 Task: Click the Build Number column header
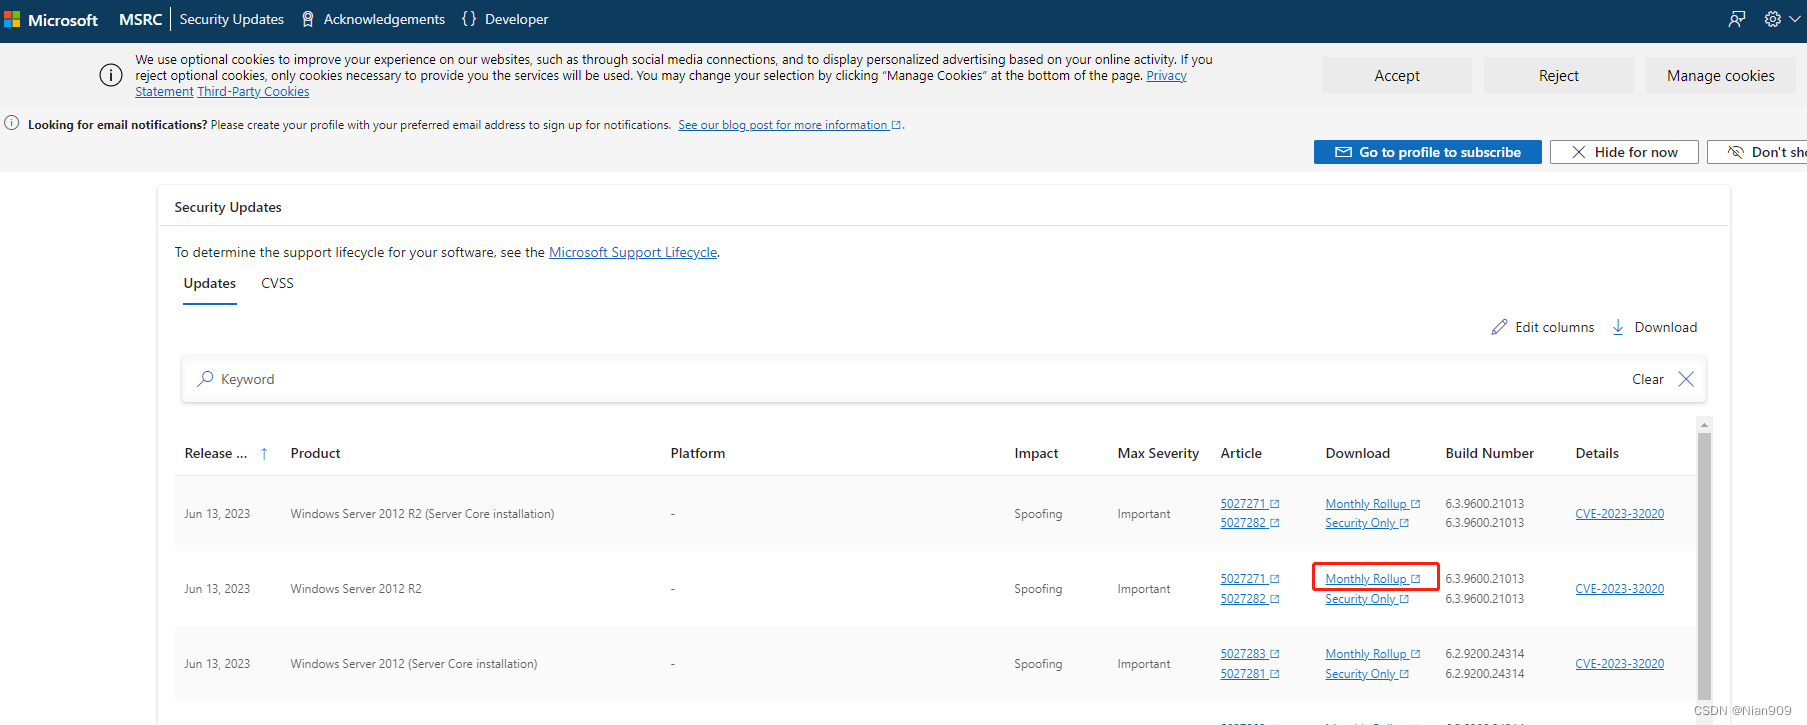(x=1489, y=454)
